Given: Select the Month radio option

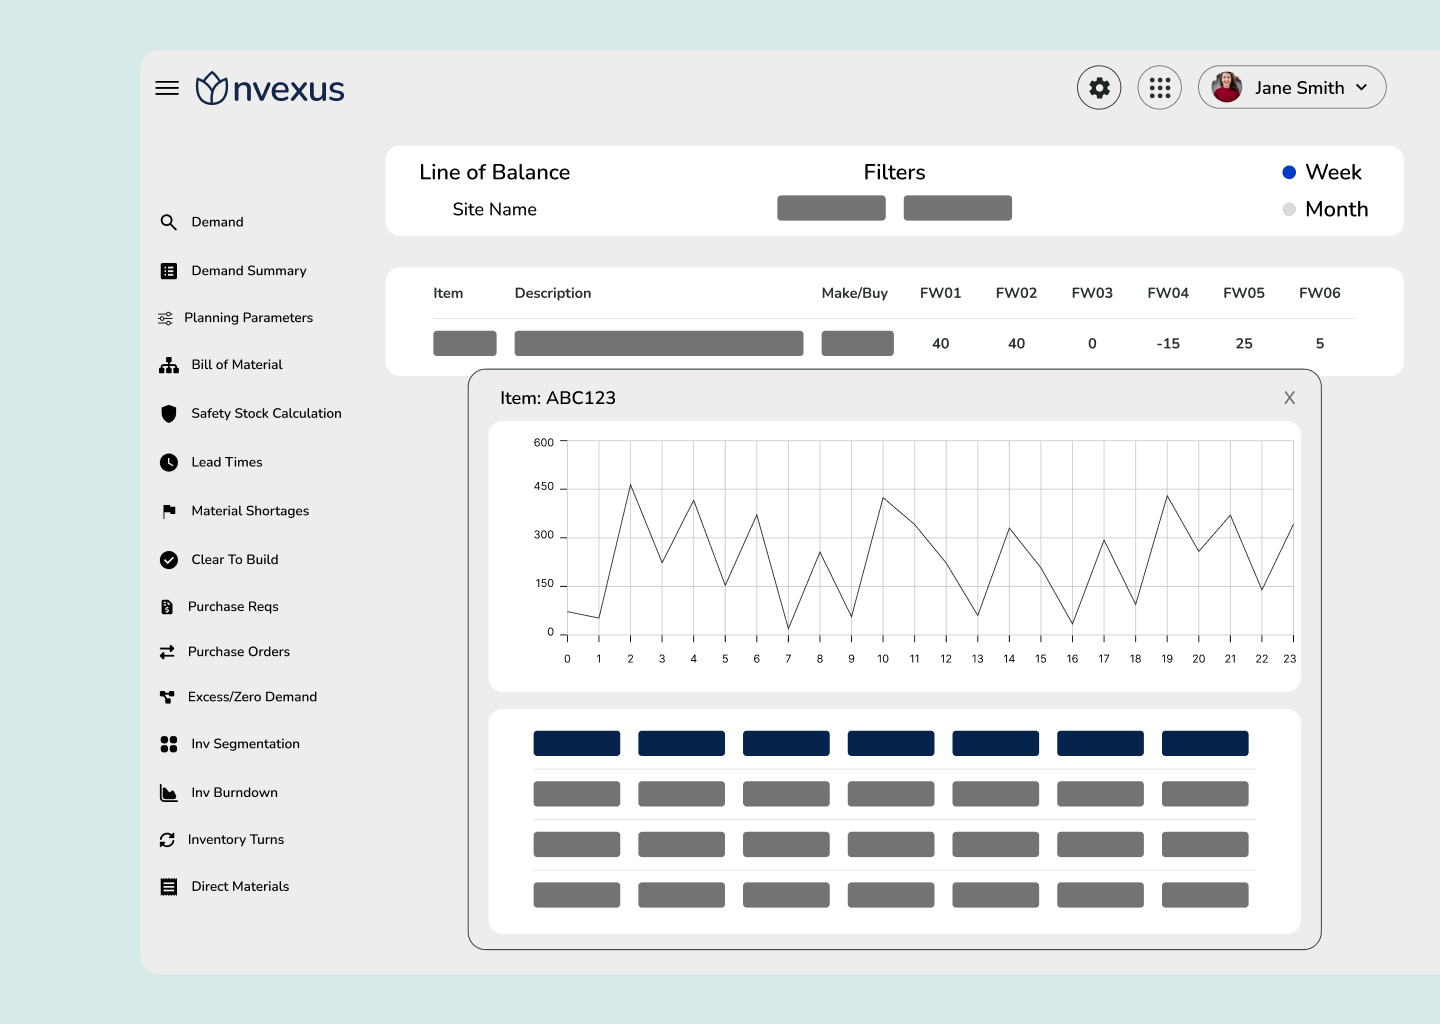Looking at the screenshot, I should click(x=1289, y=209).
